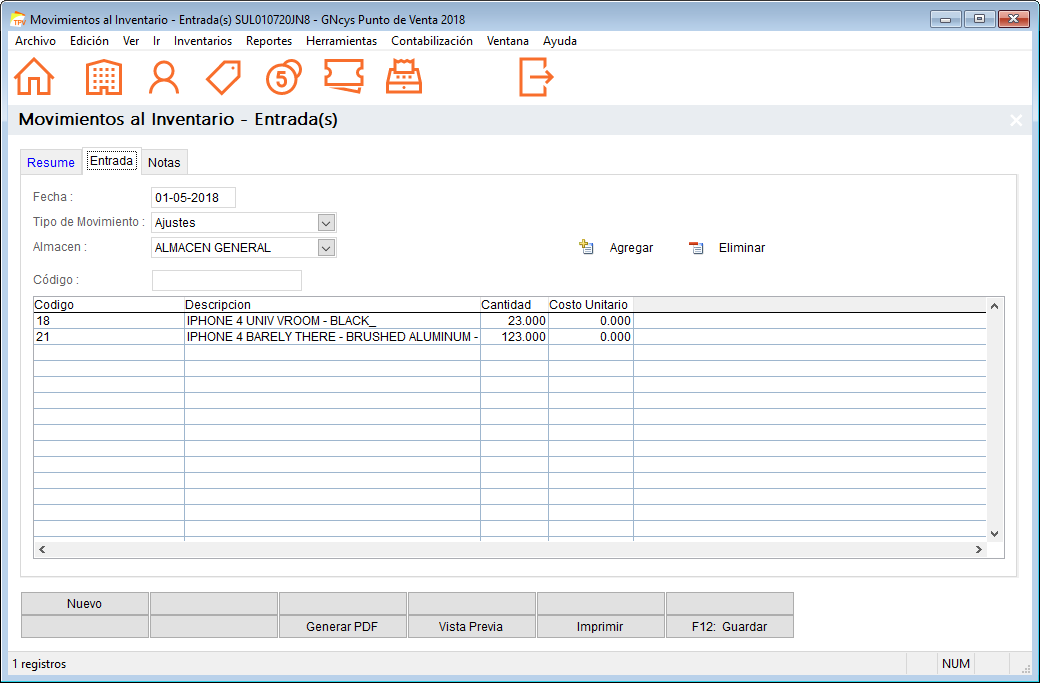This screenshot has width=1040, height=683.
Task: Open the Edición menu
Action: click(x=89, y=41)
